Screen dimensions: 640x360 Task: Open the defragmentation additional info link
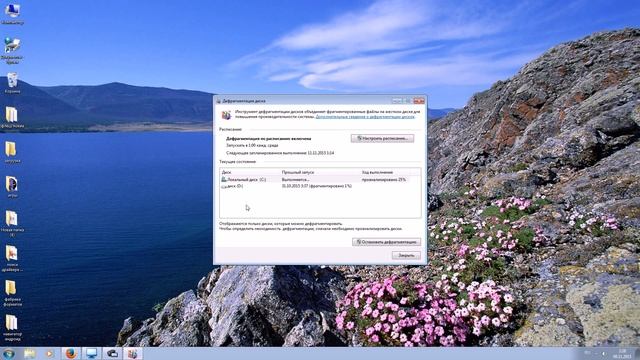(365, 117)
